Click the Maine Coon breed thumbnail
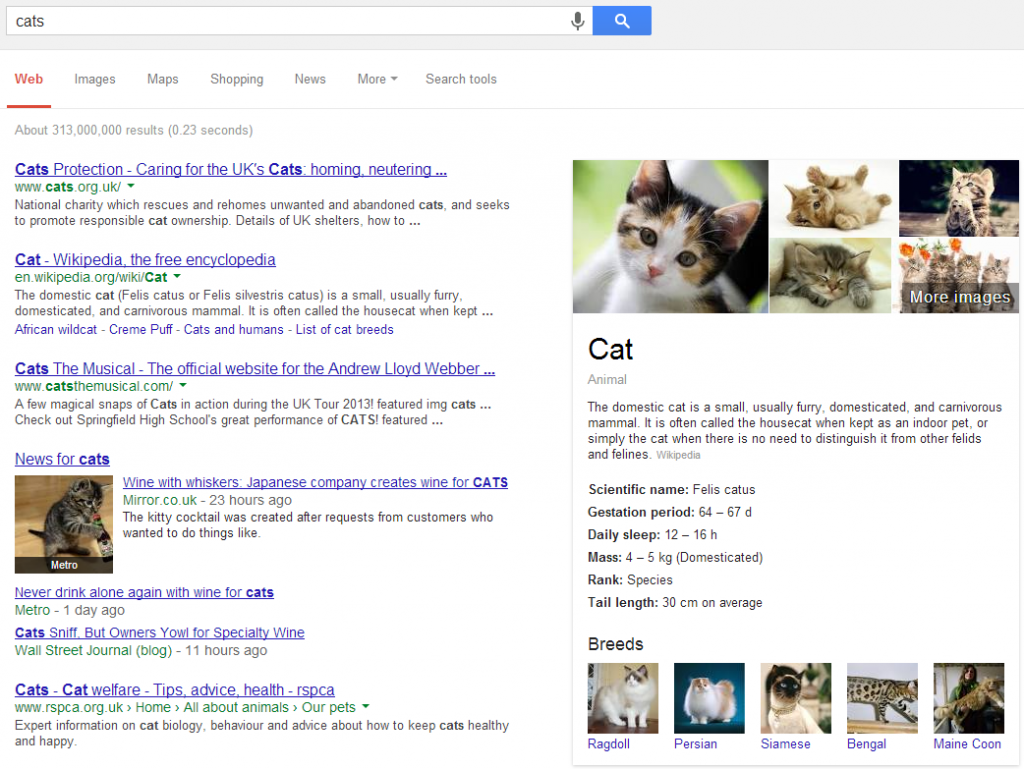 (x=968, y=698)
